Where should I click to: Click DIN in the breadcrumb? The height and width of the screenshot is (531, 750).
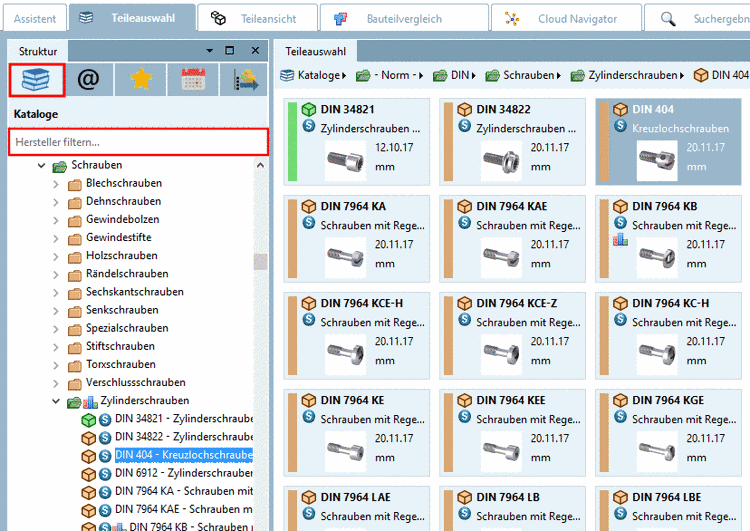coord(460,76)
